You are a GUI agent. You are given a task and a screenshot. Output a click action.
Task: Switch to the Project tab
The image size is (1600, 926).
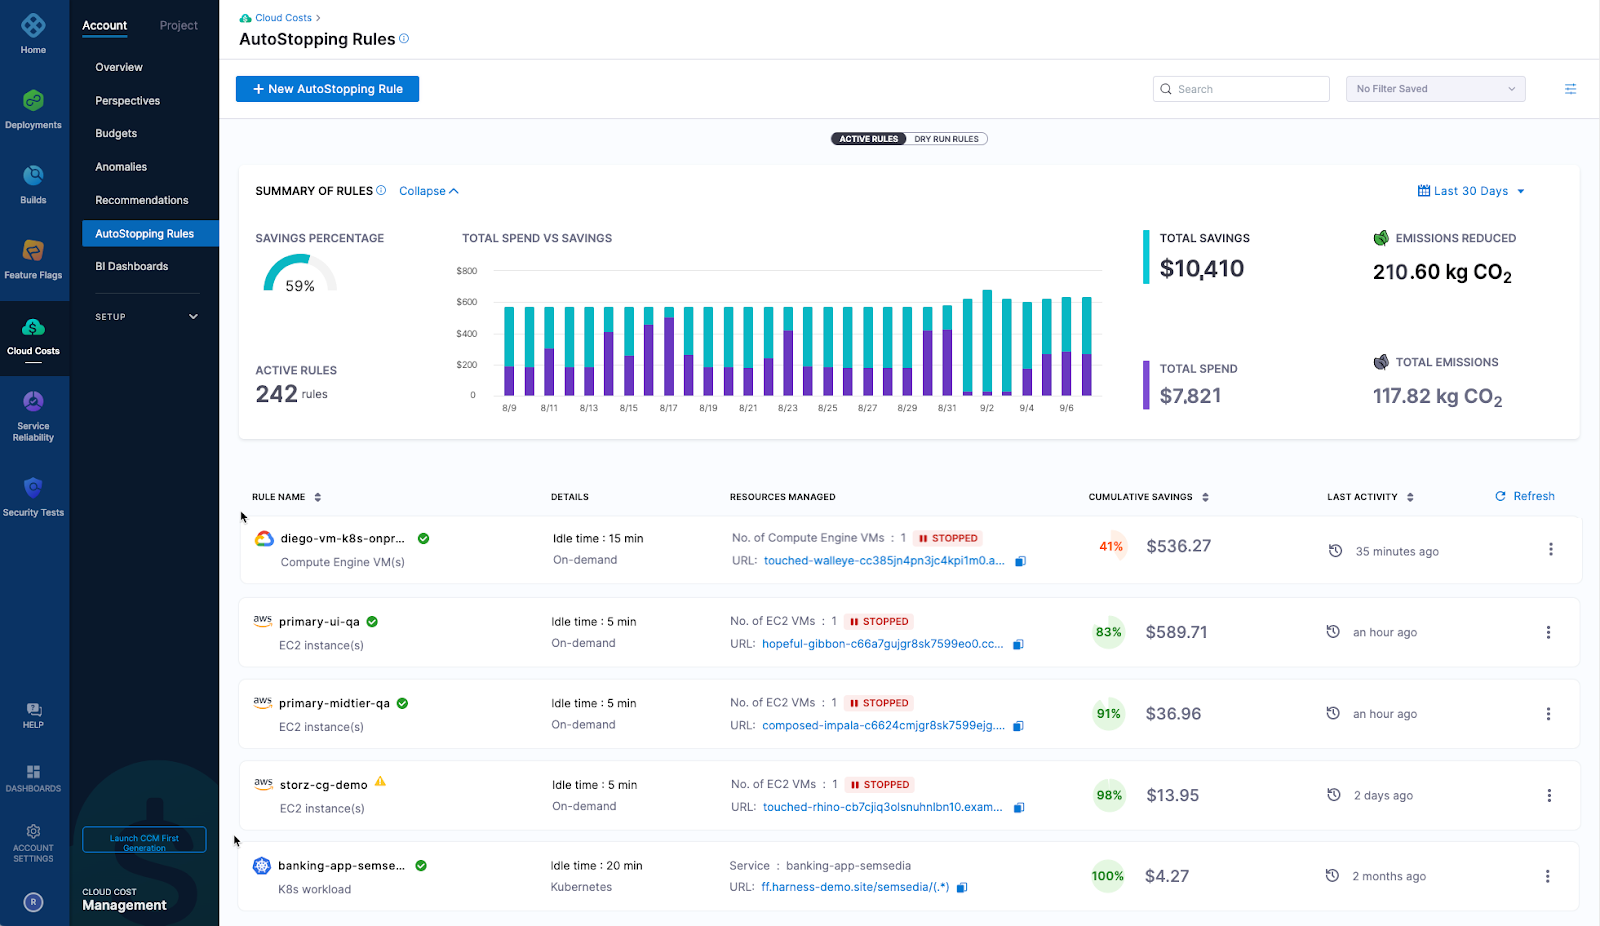coord(179,26)
